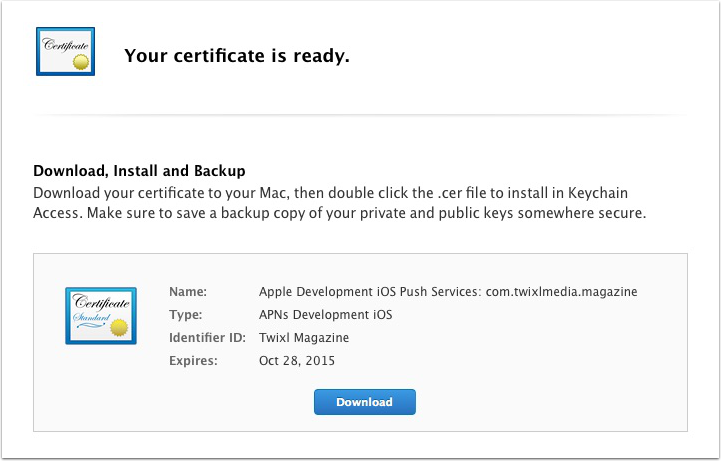Select the 'Oct 28, 2015' expiry date
Viewport: 721px width, 461px height.
(x=297, y=361)
